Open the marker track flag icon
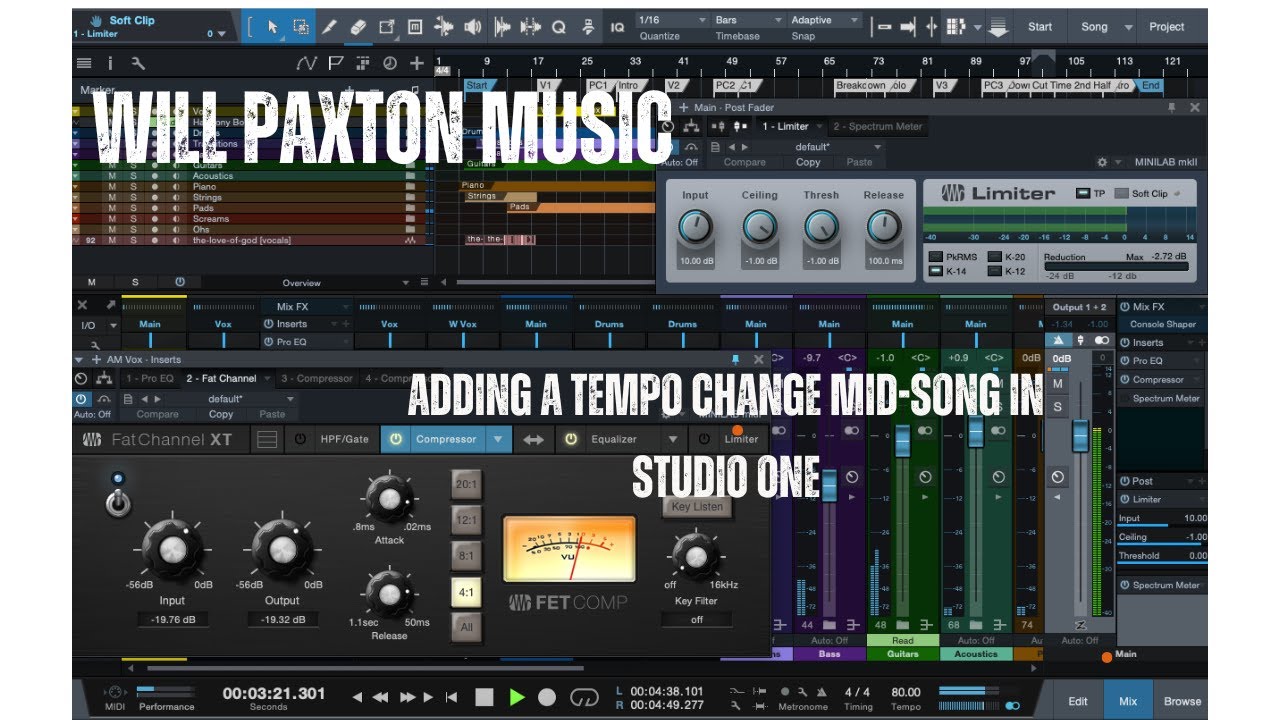This screenshot has width=1280, height=720. click(336, 63)
